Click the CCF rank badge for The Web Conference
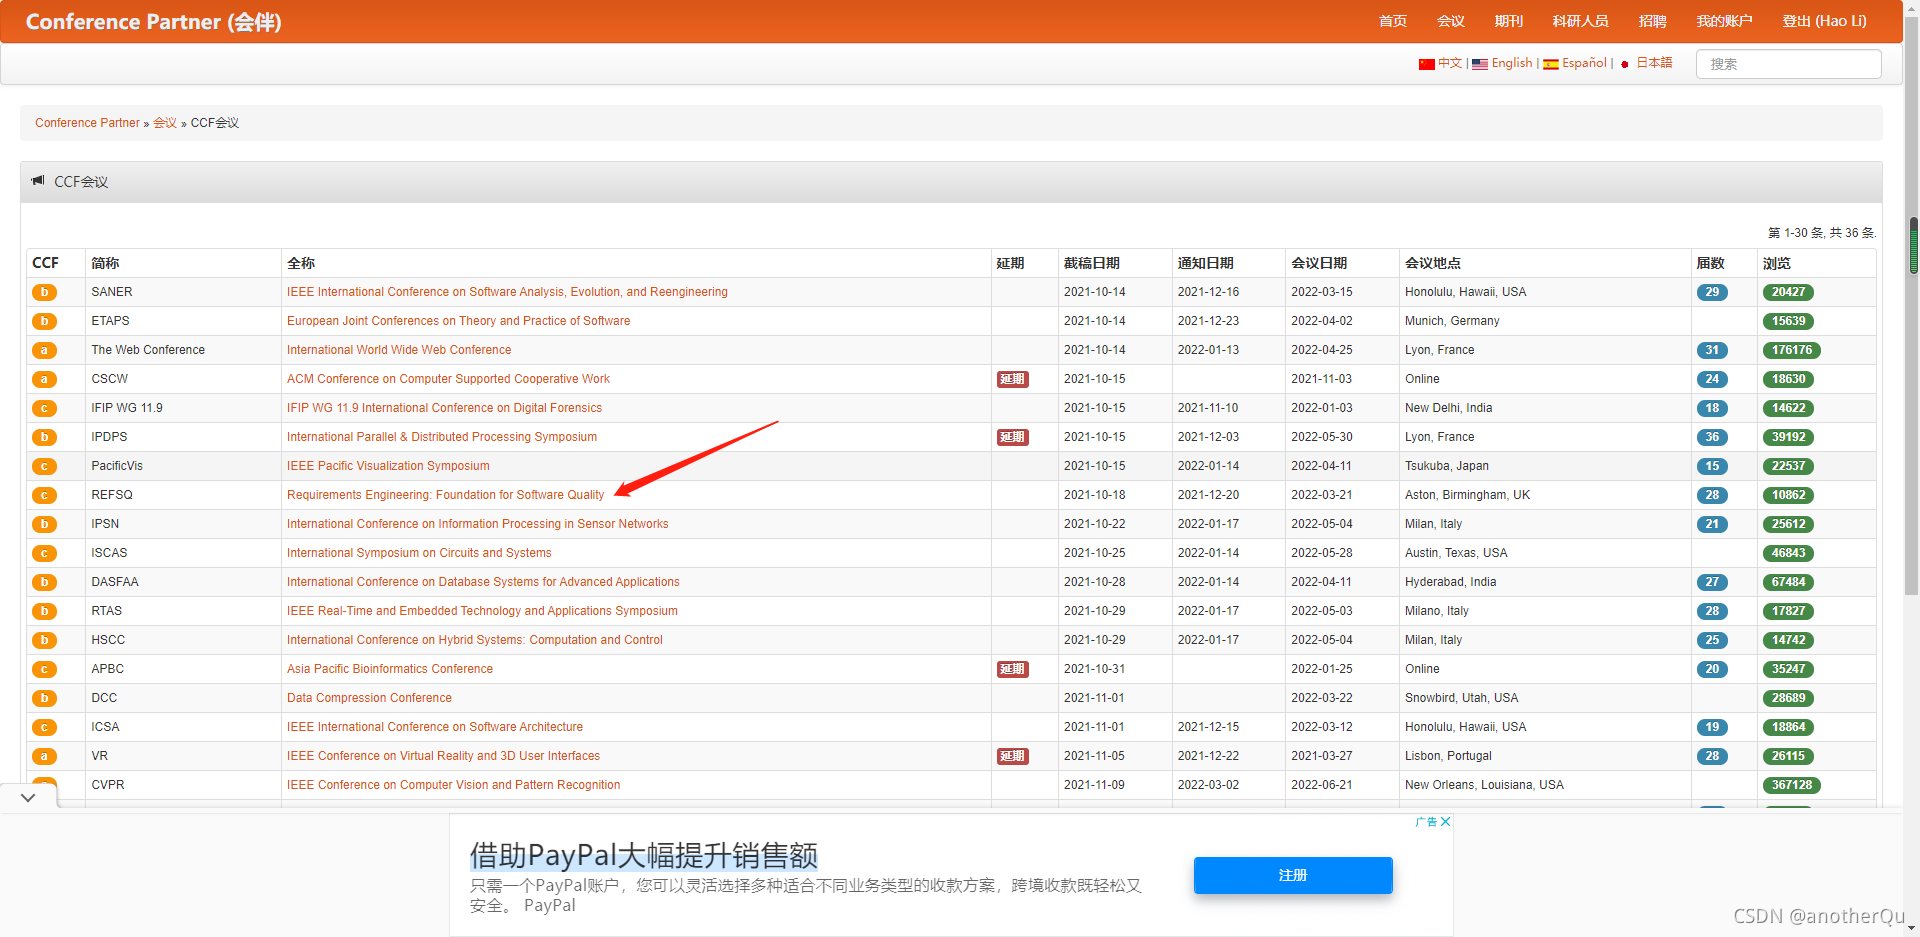The width and height of the screenshot is (1920, 937). (44, 350)
